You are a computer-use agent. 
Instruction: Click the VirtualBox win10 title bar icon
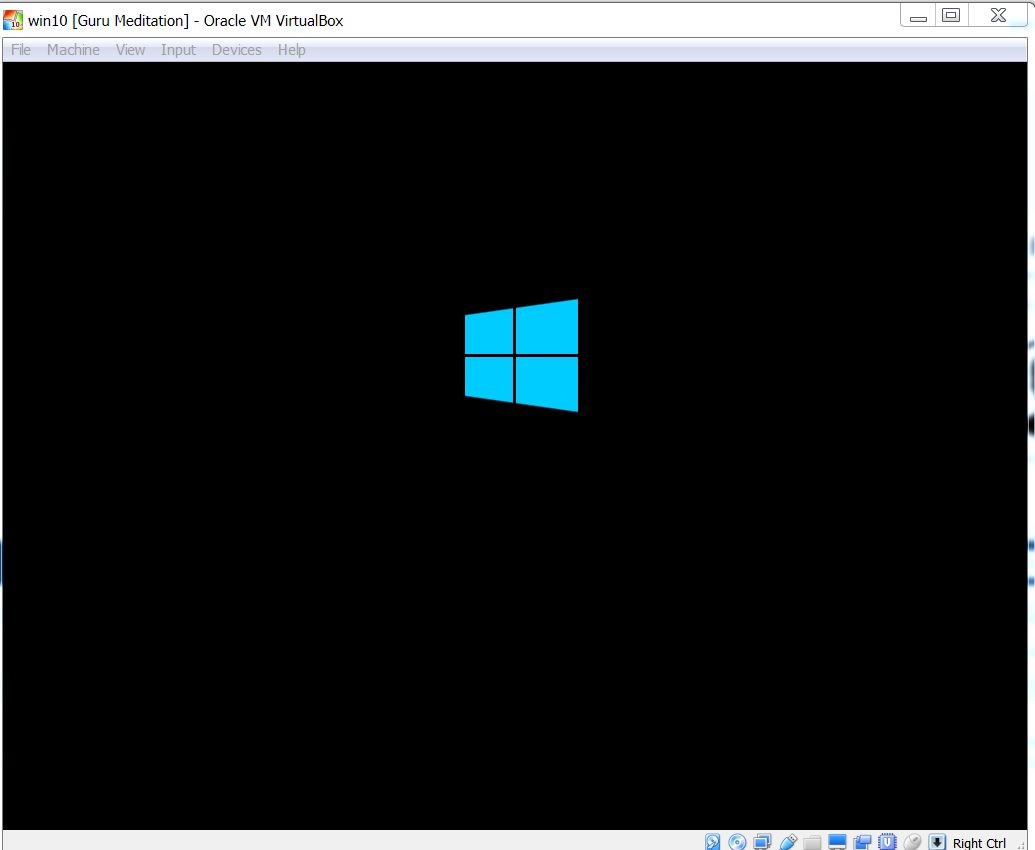pyautogui.click(x=13, y=20)
